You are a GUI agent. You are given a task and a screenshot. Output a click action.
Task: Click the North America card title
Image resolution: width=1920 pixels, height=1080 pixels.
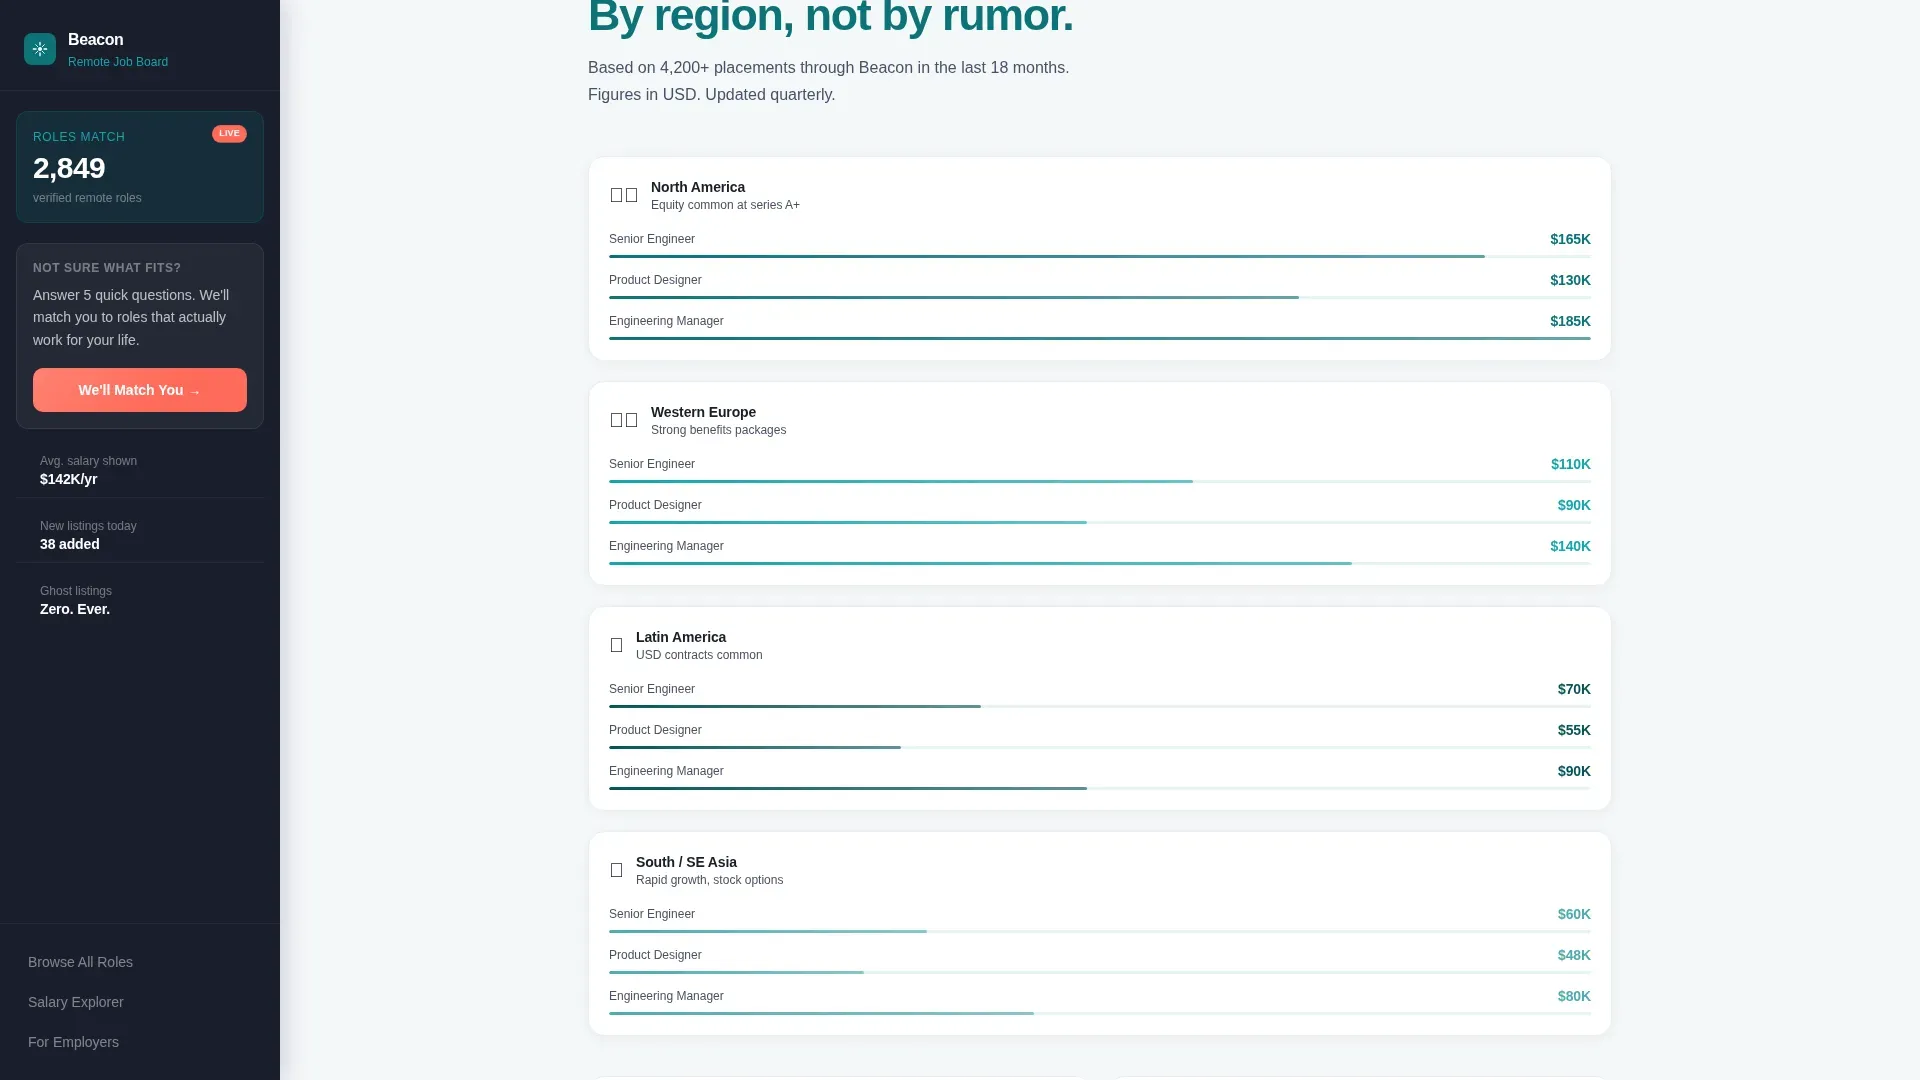tap(698, 187)
